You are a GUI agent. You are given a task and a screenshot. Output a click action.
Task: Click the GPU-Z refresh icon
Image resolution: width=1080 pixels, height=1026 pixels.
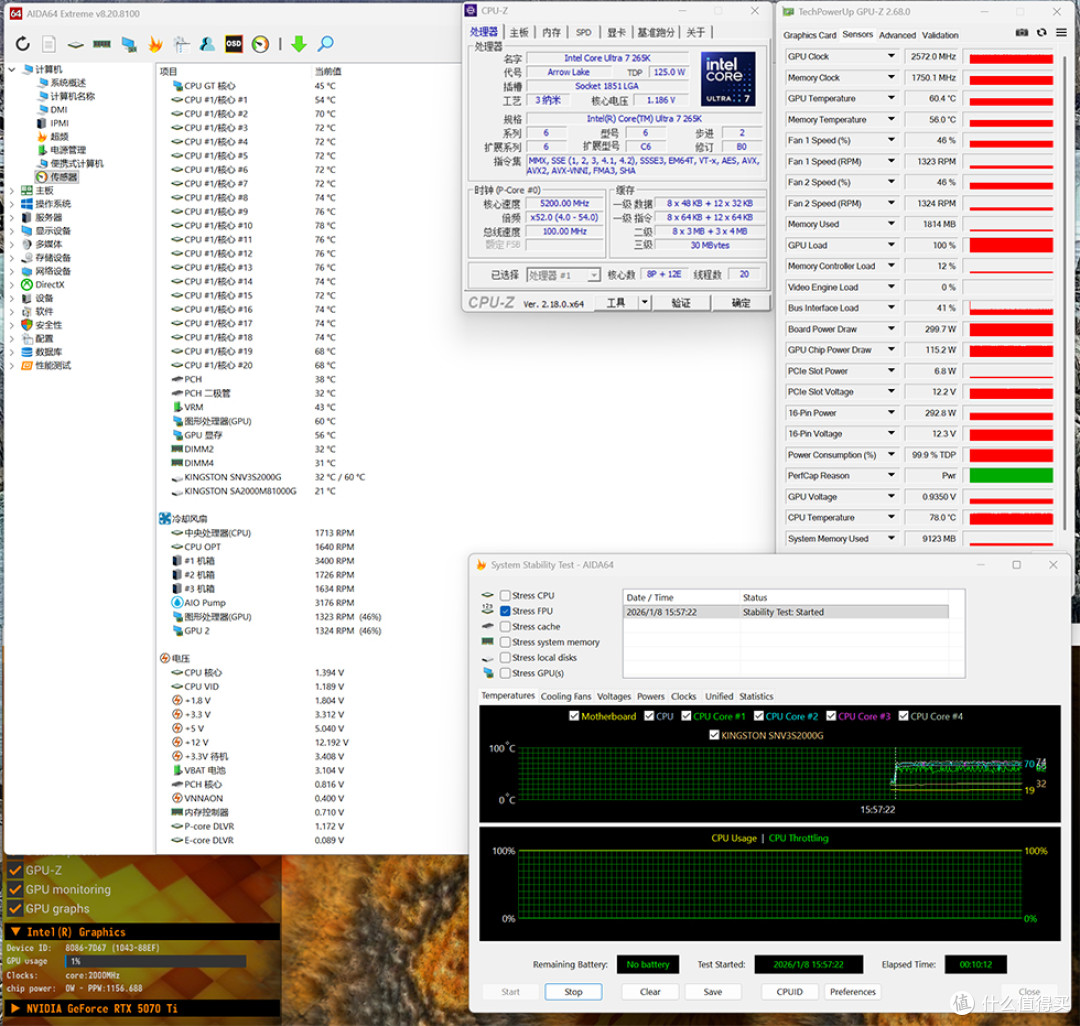click(1041, 32)
